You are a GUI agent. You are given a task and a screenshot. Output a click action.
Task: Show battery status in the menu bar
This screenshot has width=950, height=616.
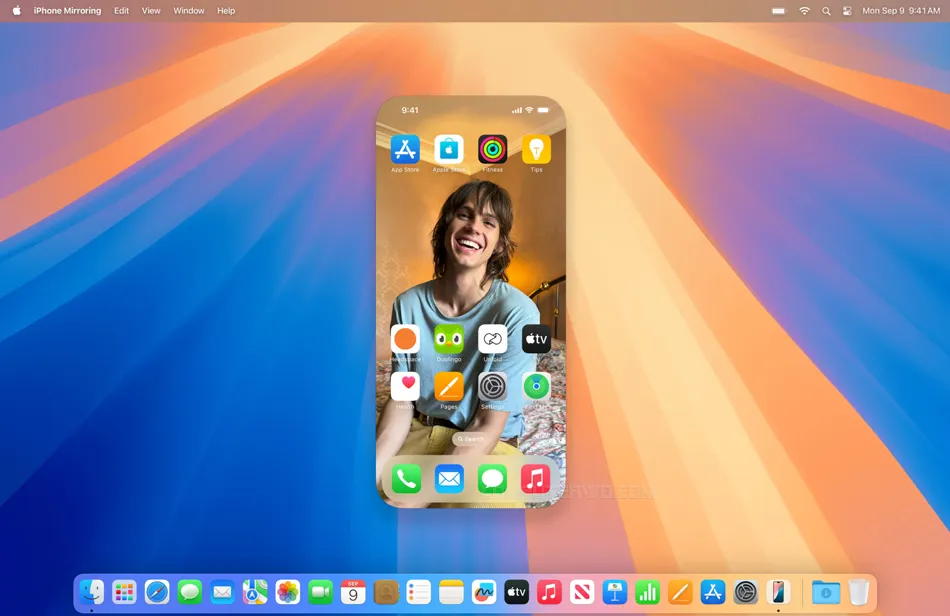[779, 11]
